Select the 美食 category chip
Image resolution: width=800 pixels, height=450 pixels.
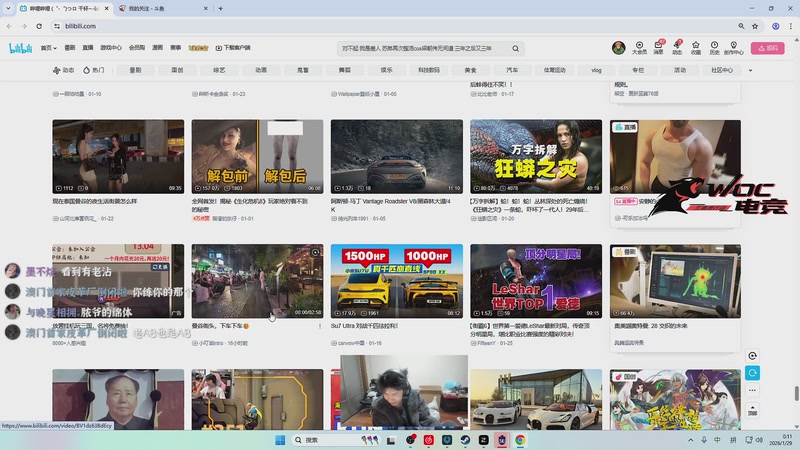[470, 70]
